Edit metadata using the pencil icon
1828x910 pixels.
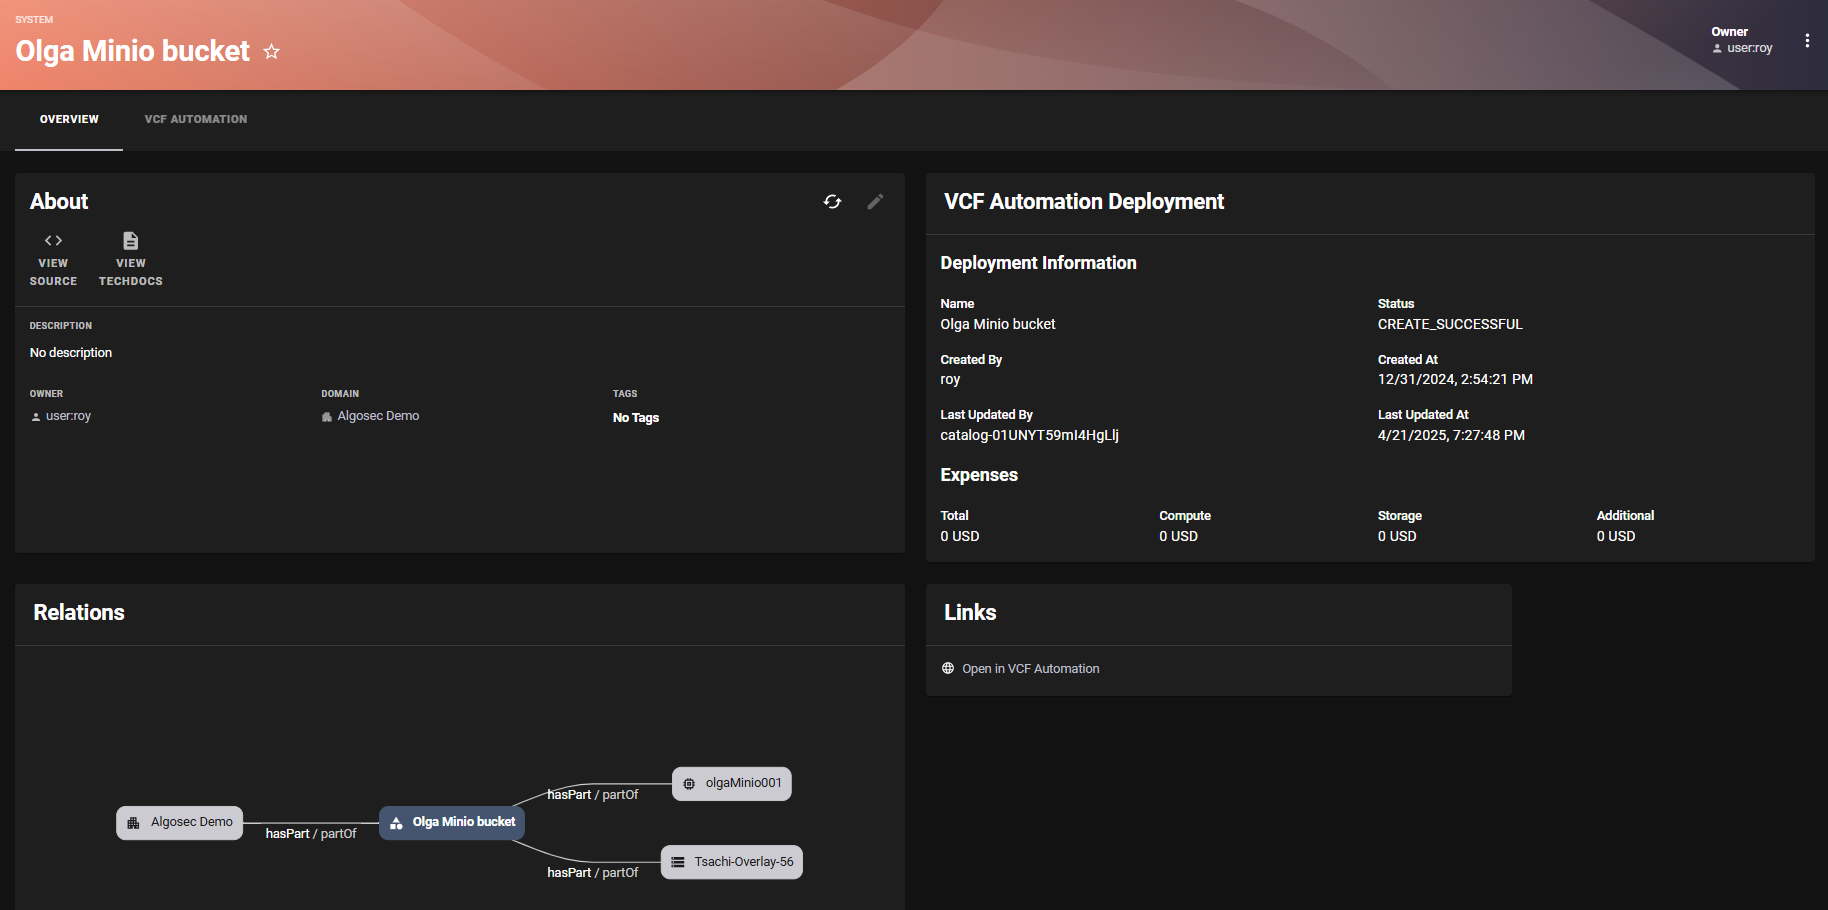click(x=875, y=202)
